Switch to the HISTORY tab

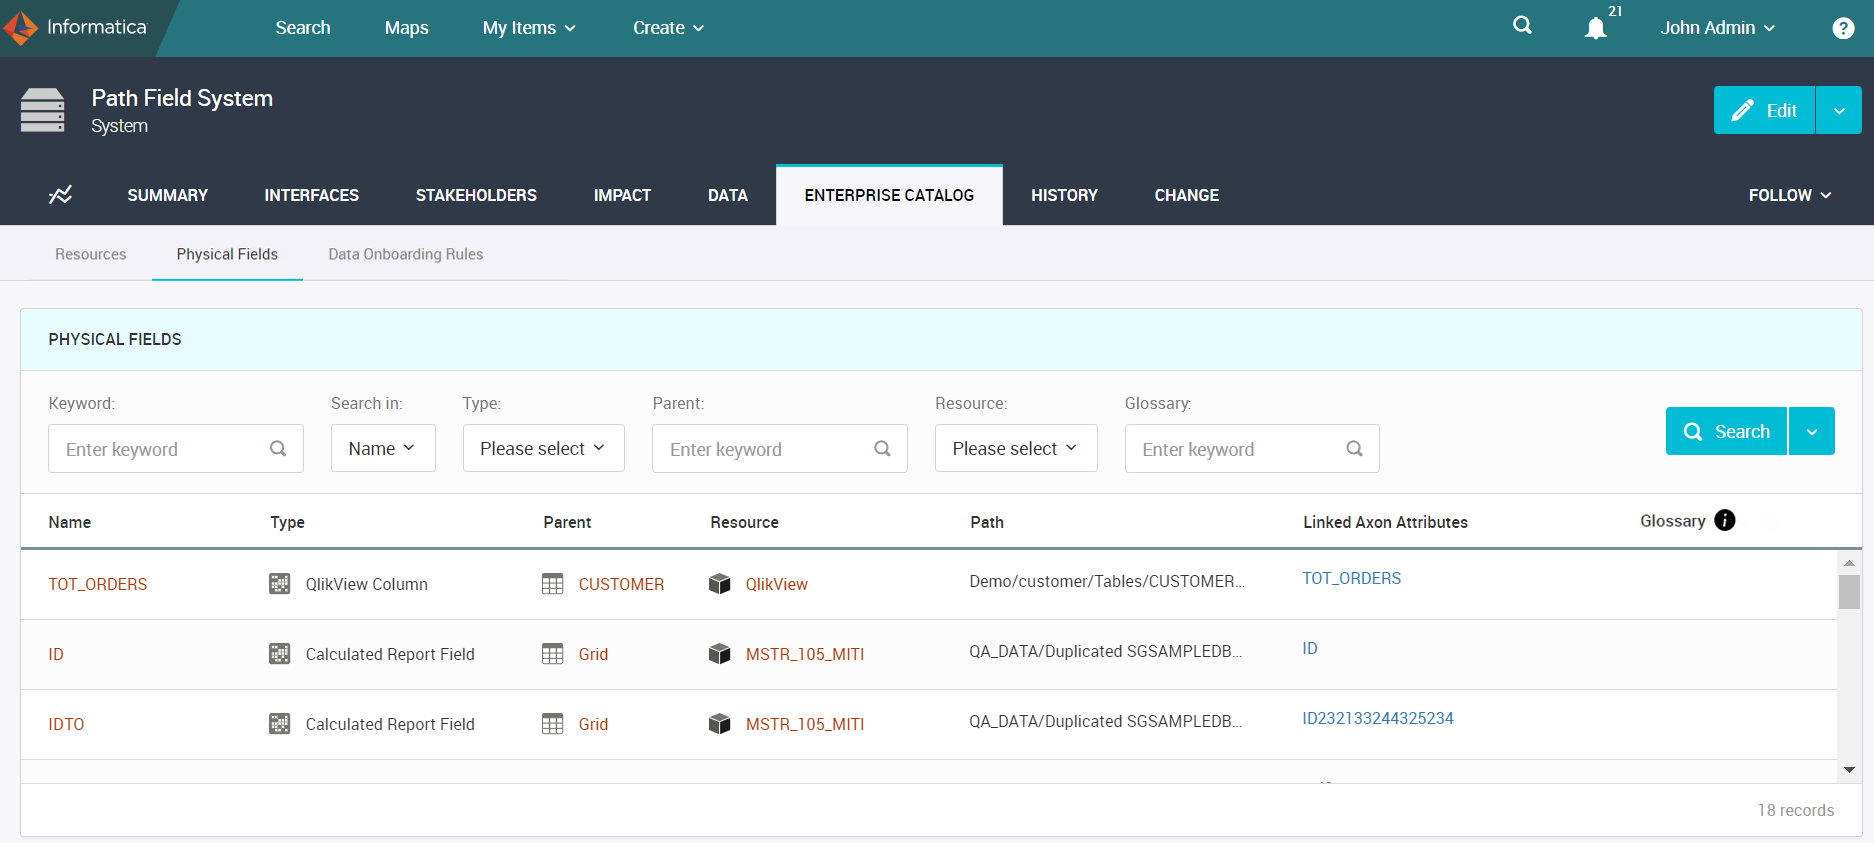pos(1064,195)
